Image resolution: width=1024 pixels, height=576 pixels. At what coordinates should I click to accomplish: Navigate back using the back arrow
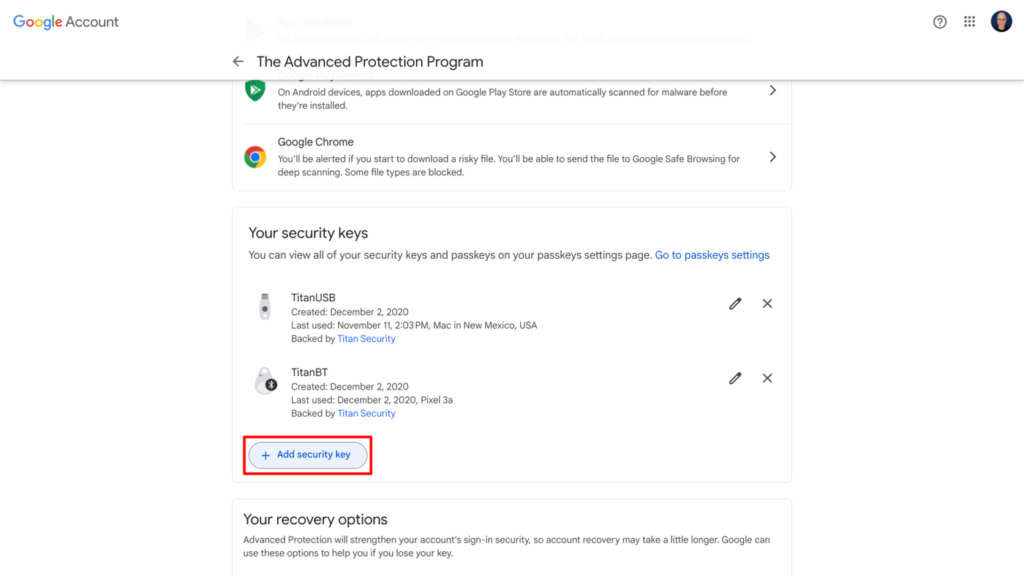(x=238, y=61)
